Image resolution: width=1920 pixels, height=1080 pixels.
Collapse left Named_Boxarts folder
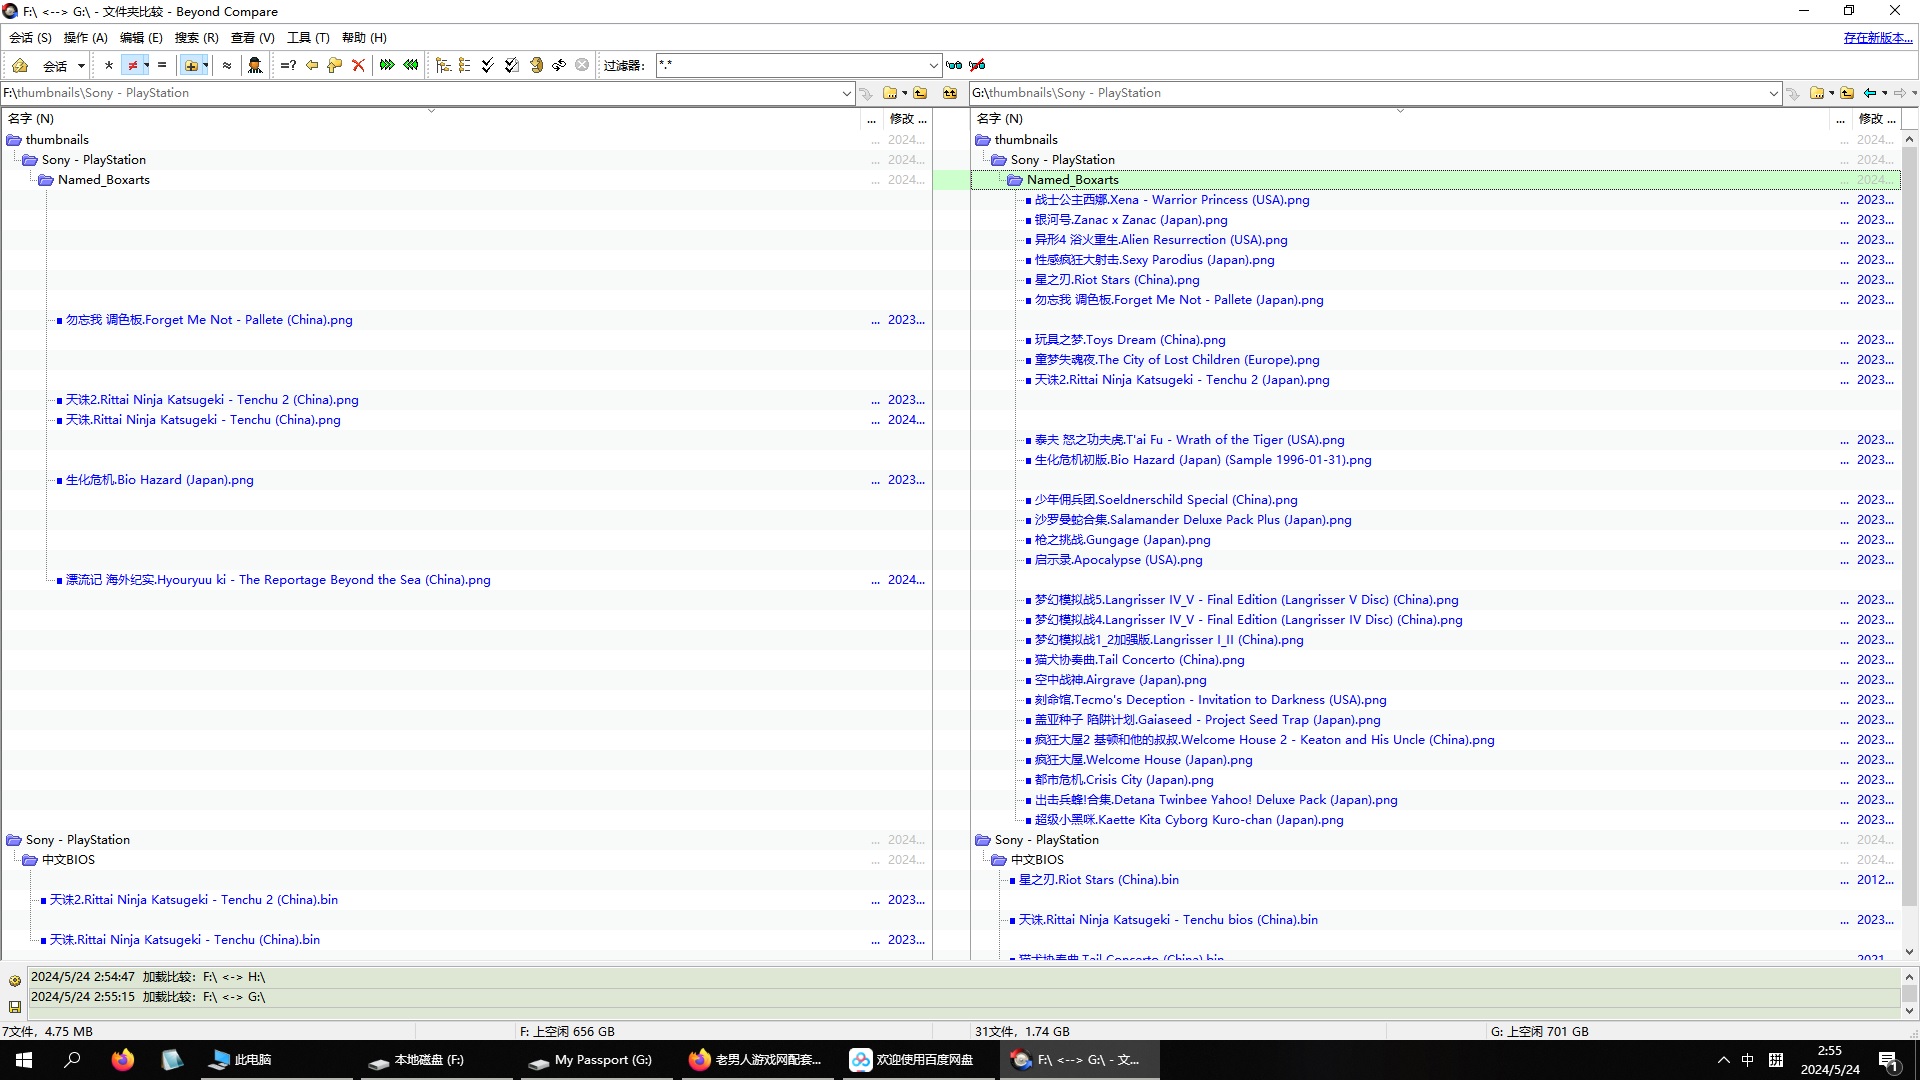(x=46, y=180)
